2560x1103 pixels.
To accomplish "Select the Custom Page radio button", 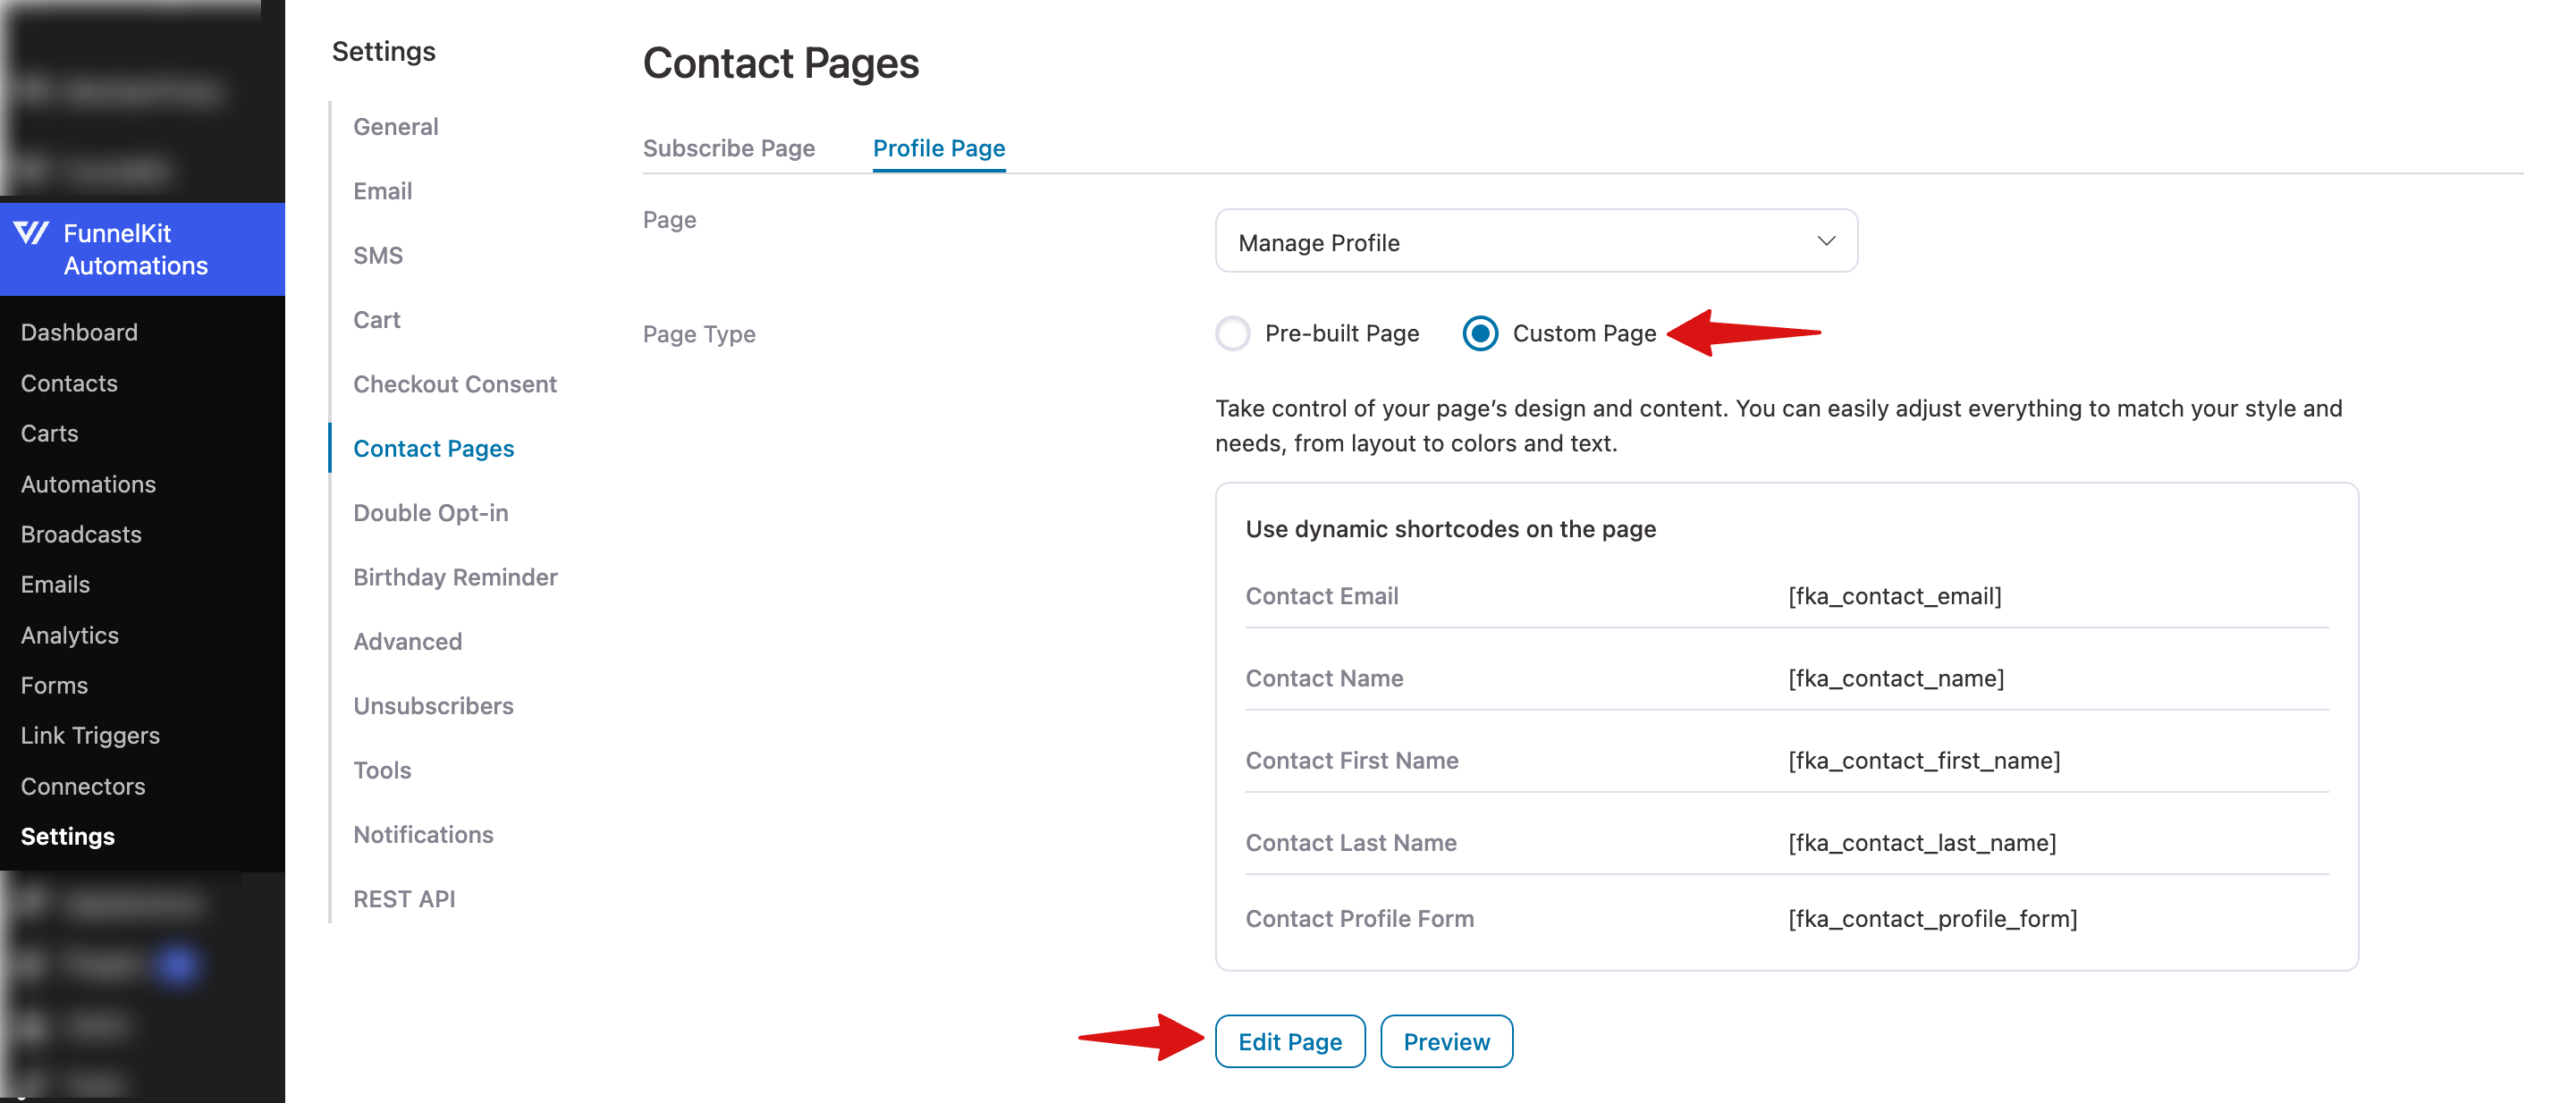I will [x=1479, y=333].
